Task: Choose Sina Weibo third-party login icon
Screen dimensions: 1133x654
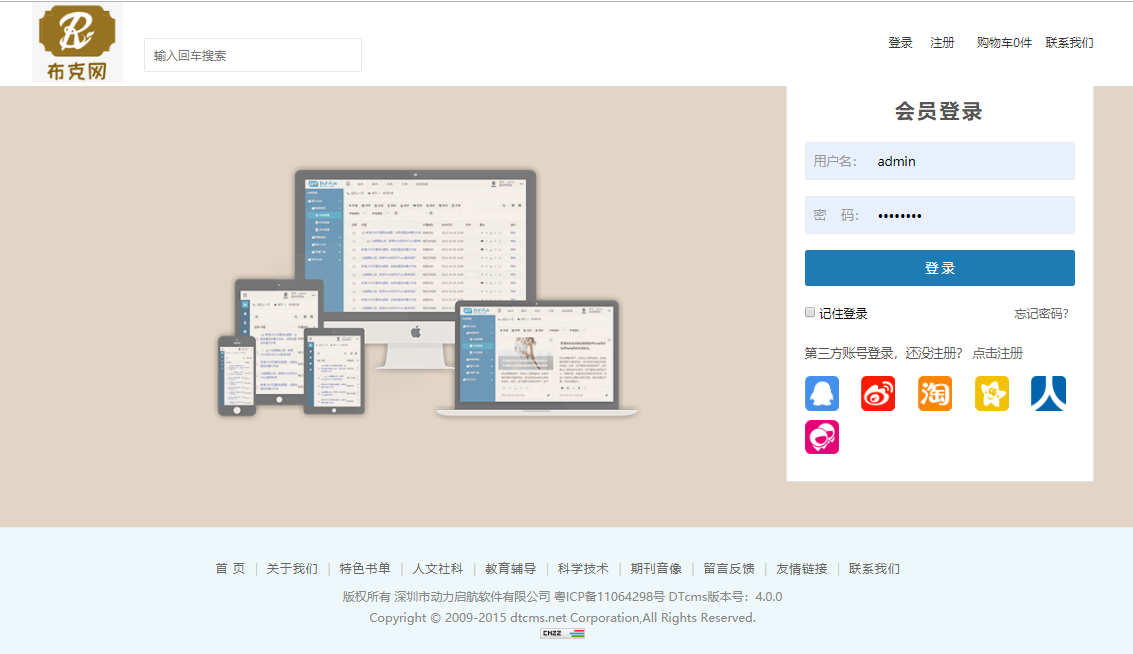Action: tap(878, 394)
